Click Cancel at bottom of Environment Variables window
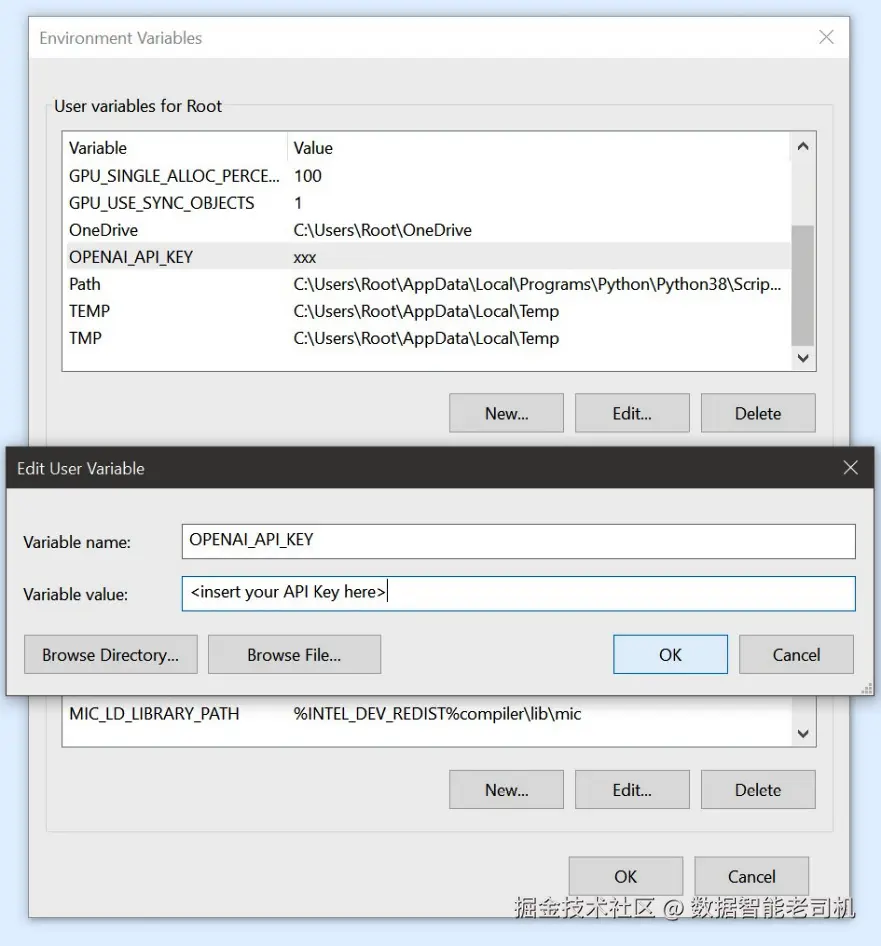 pos(751,876)
